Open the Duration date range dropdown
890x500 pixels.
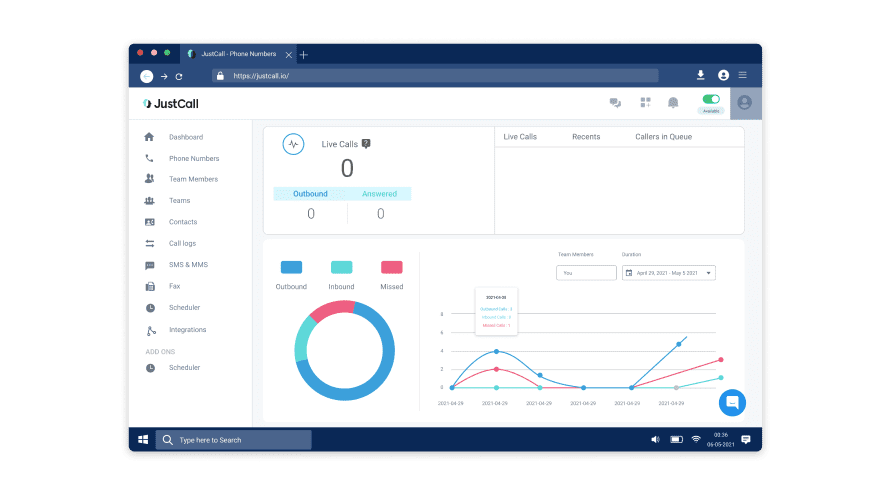pos(669,272)
